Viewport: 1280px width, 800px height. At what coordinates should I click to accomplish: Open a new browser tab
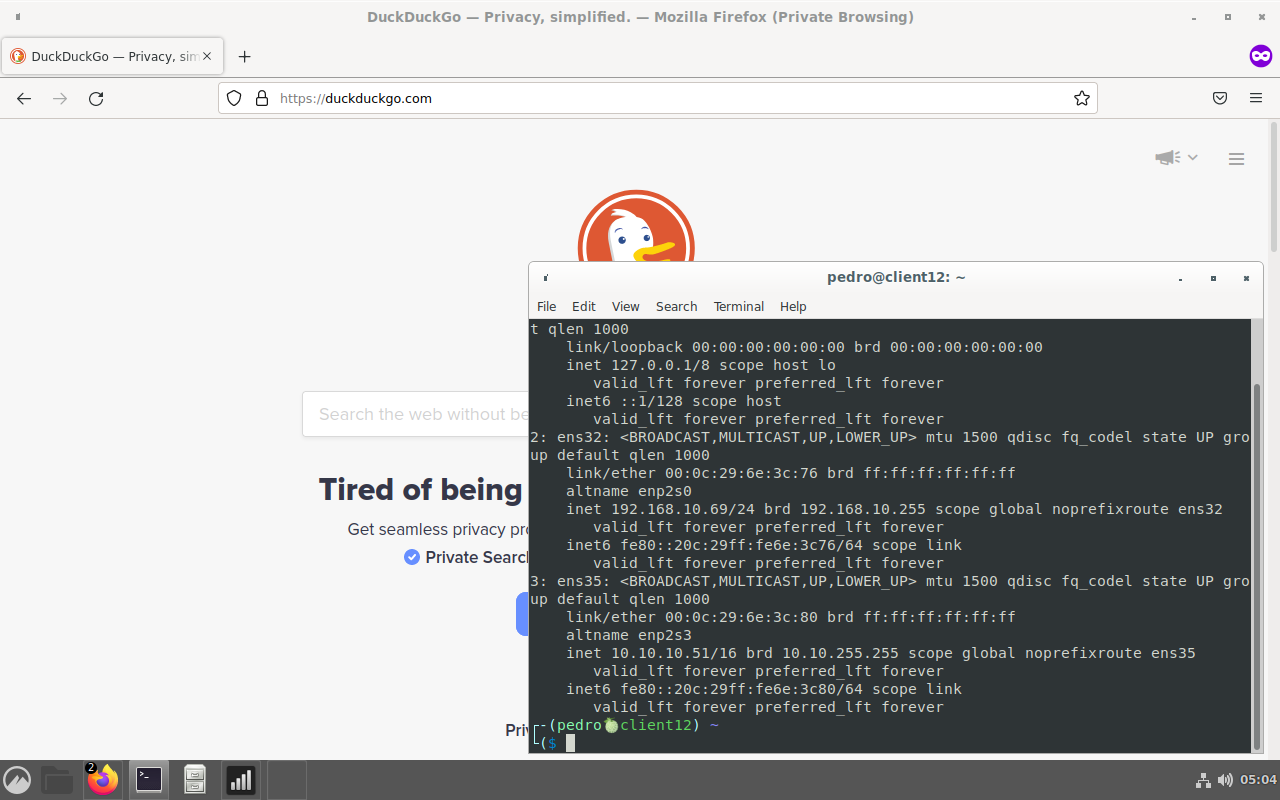(x=245, y=56)
